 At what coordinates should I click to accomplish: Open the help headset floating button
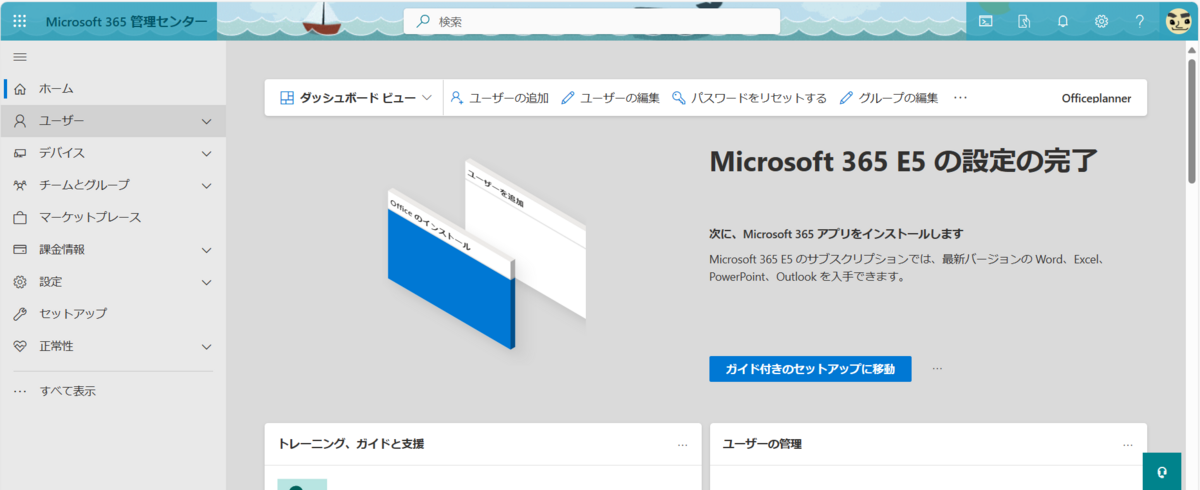pyautogui.click(x=1162, y=471)
